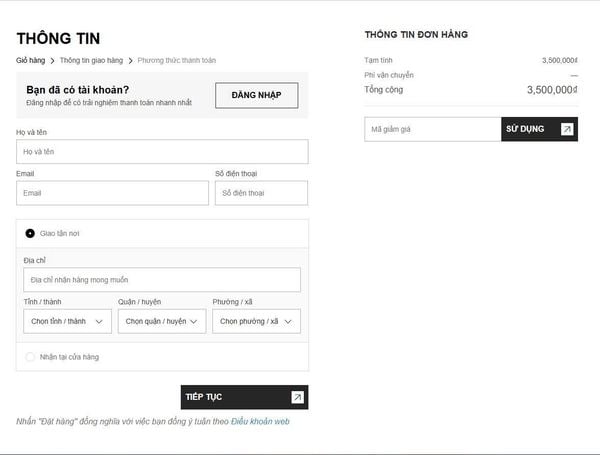The width and height of the screenshot is (600, 455).
Task: Click chevron arrow after Thông tin giao hàng
Action: coord(130,61)
